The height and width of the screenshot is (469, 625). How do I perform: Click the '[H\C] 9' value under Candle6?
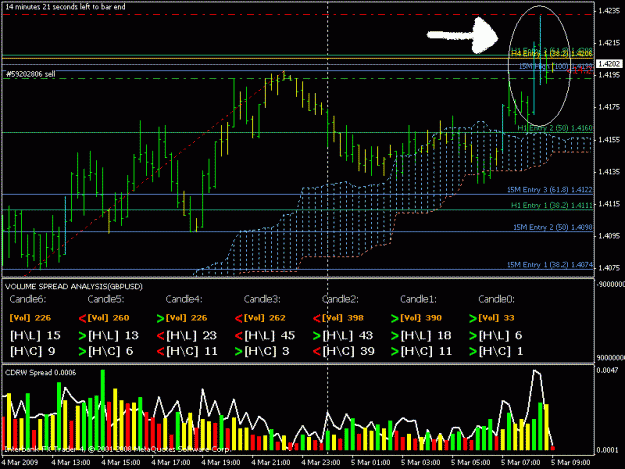pyautogui.click(x=33, y=351)
